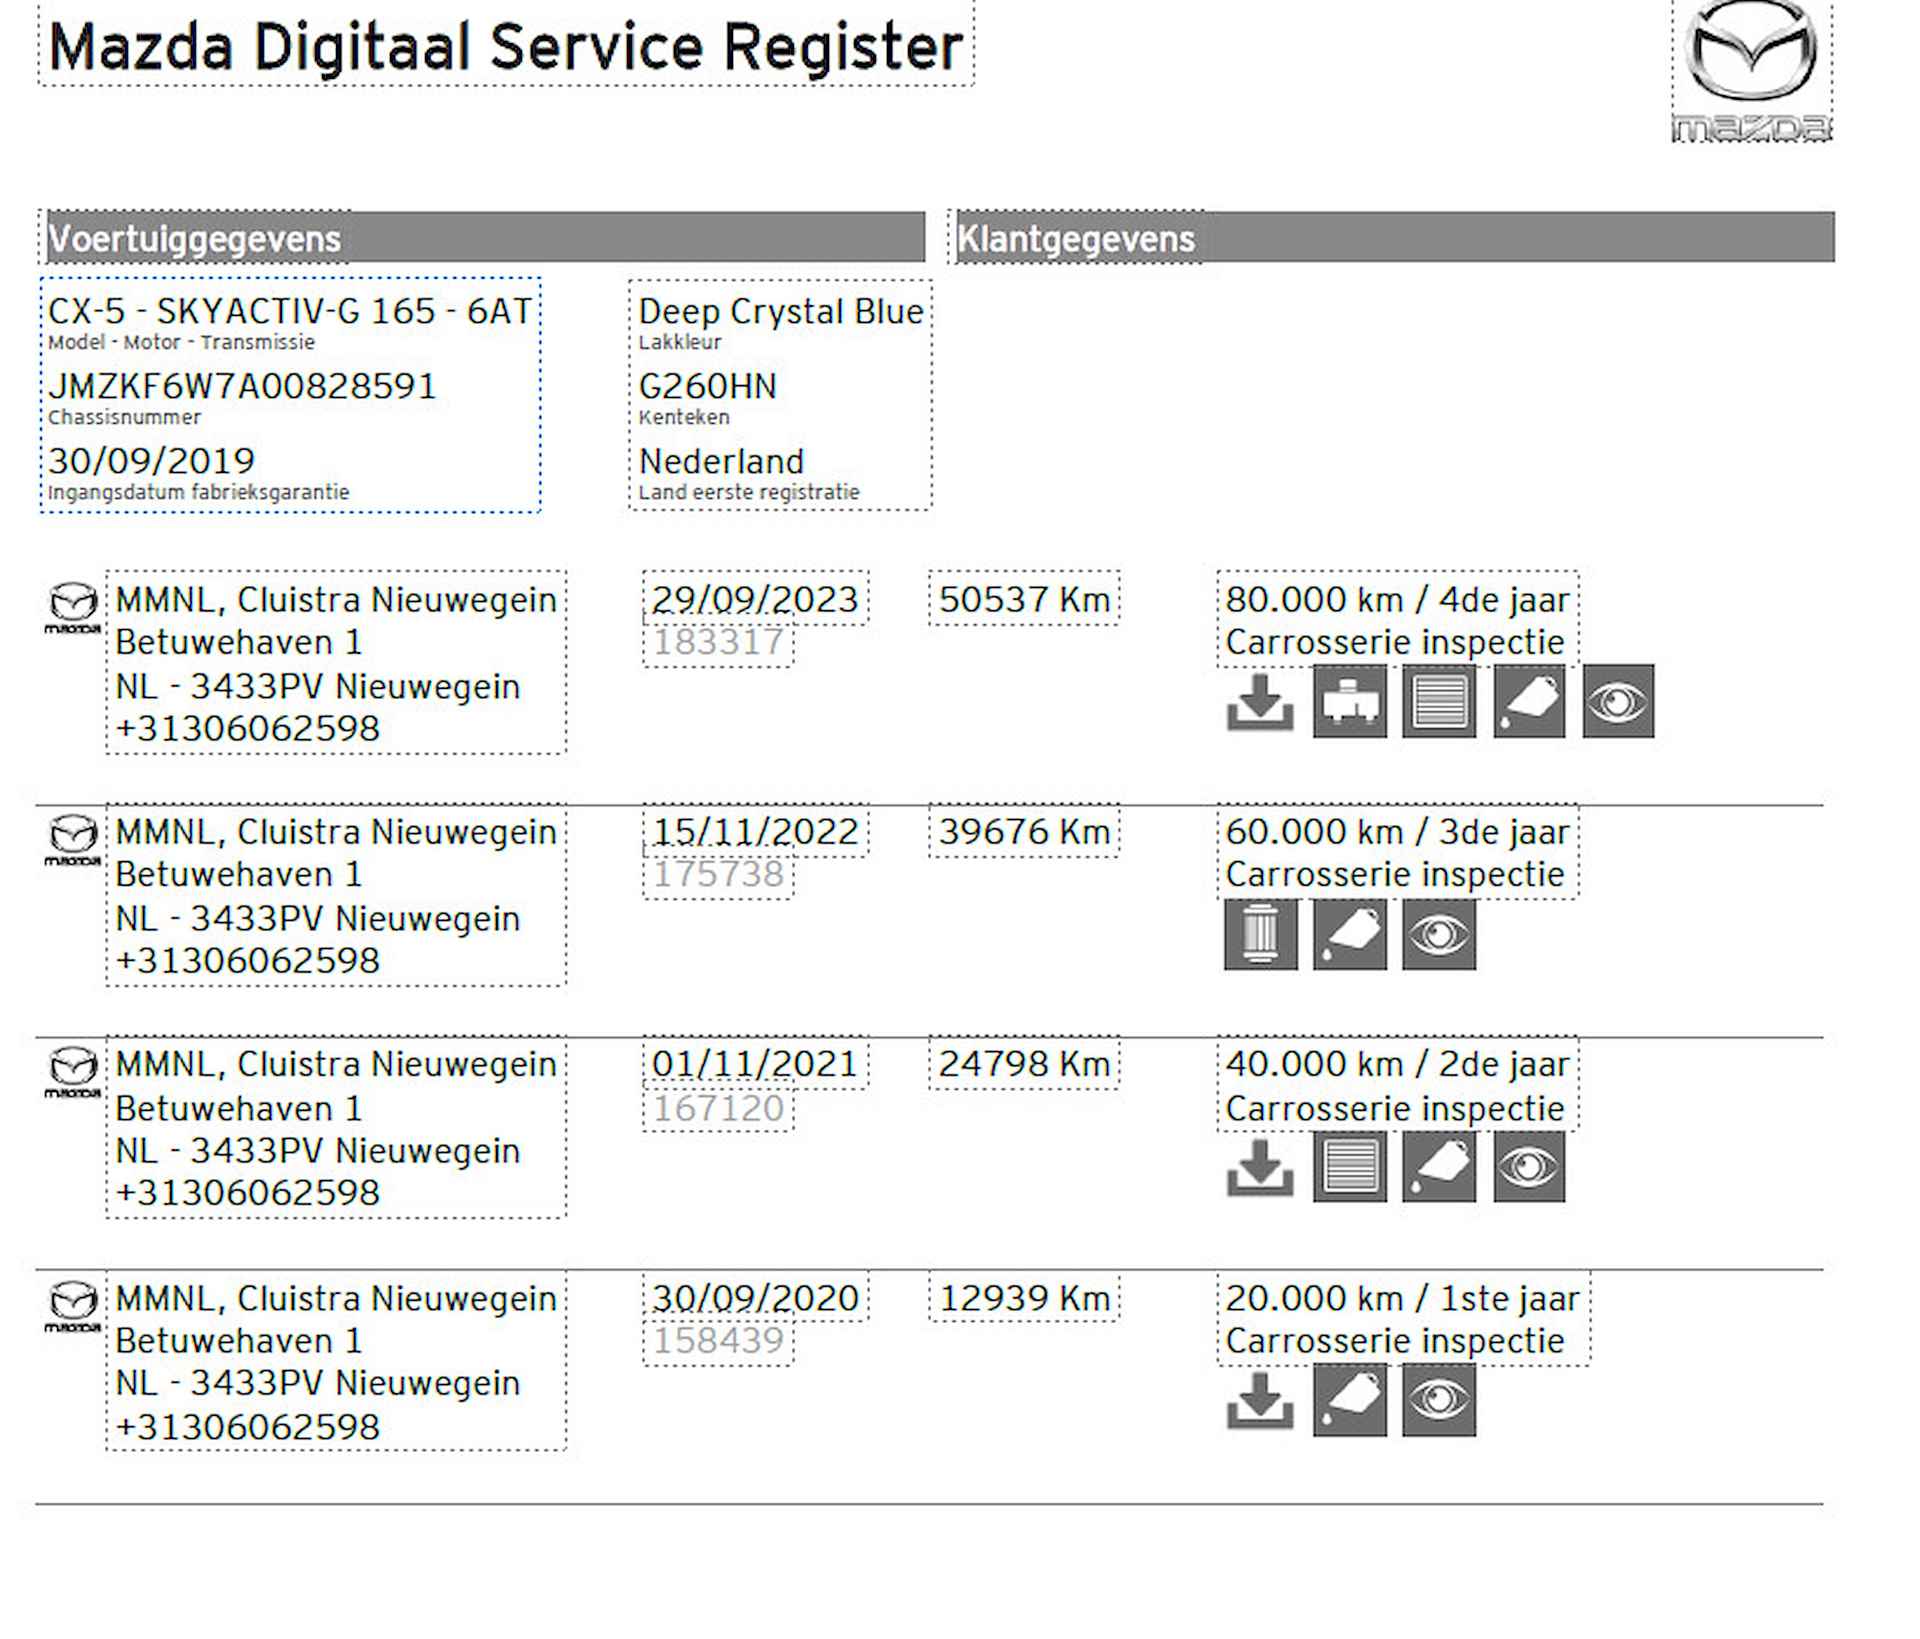Click the license plate G260HN
This screenshot has width=1920, height=1639.
coord(707,386)
